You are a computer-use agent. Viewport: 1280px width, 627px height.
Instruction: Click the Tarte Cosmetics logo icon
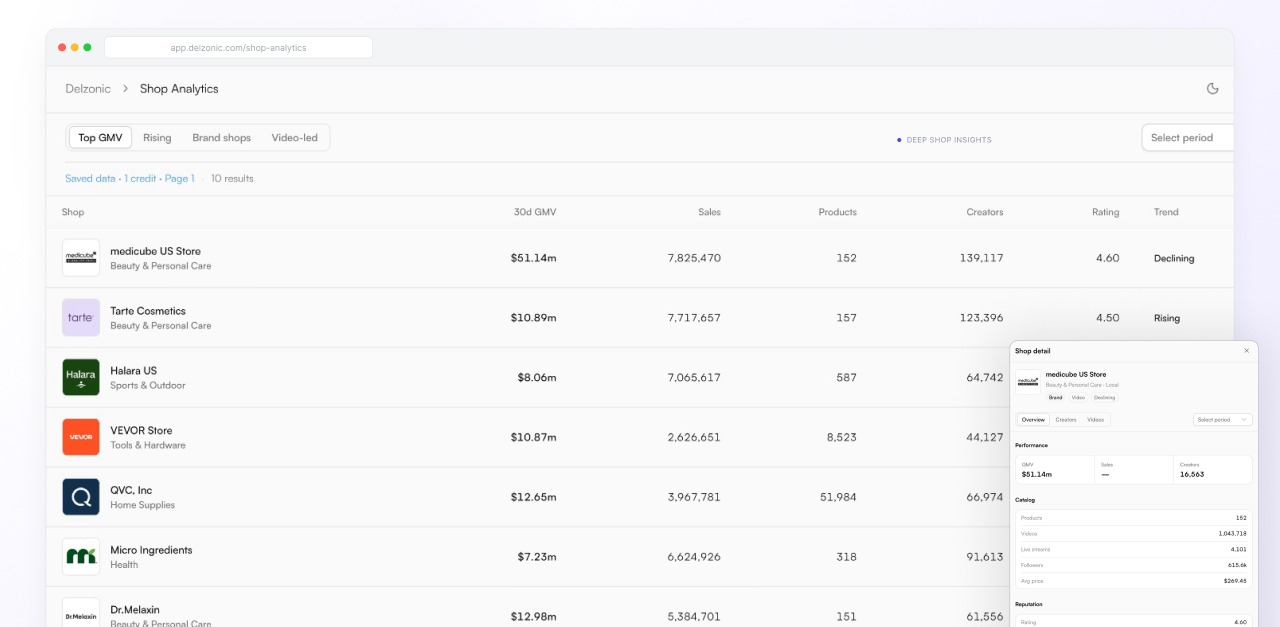point(81,318)
